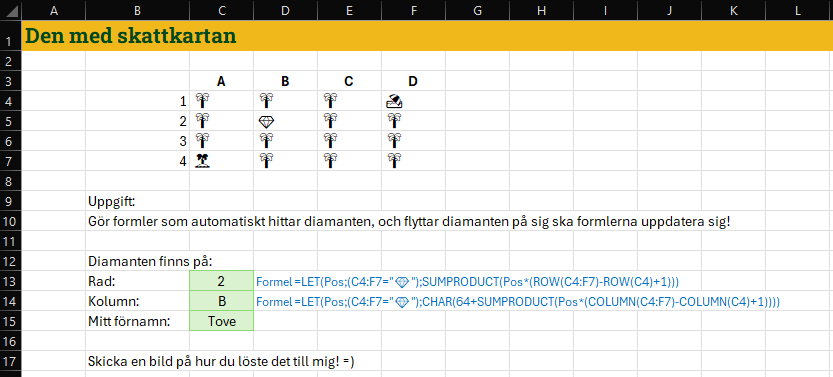
Task: Select entire column C via its header
Action: 222,10
